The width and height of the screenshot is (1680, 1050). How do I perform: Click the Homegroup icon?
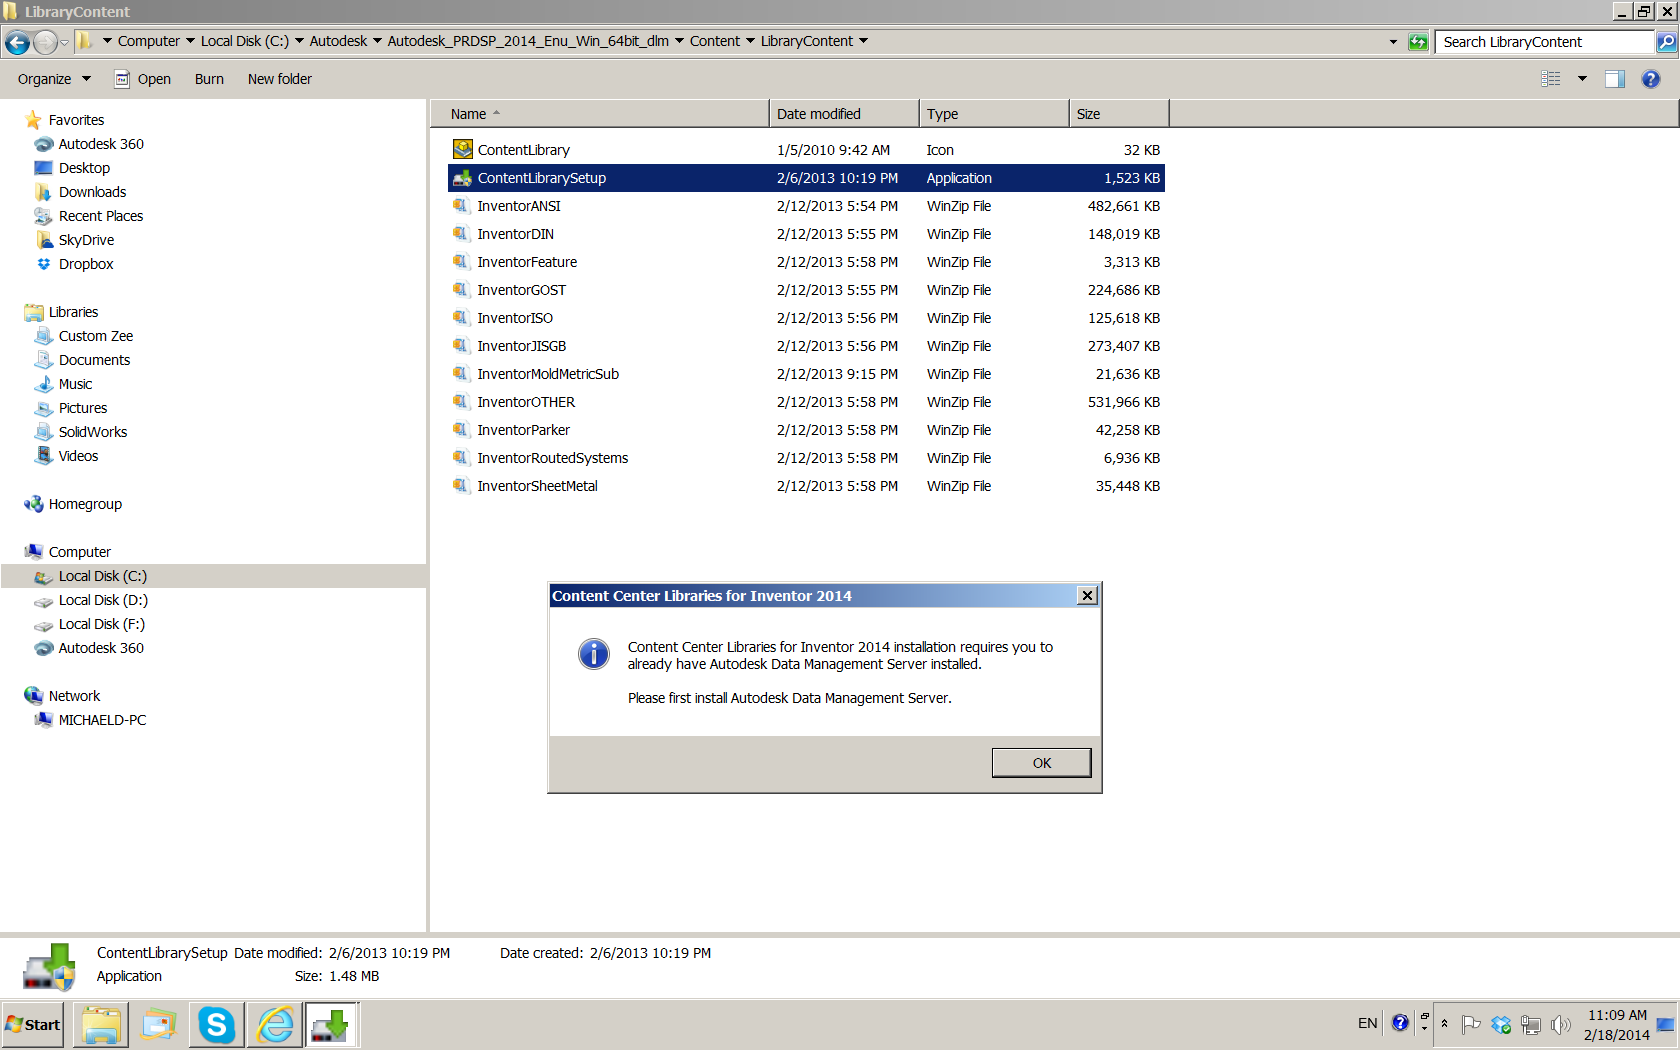coord(34,504)
